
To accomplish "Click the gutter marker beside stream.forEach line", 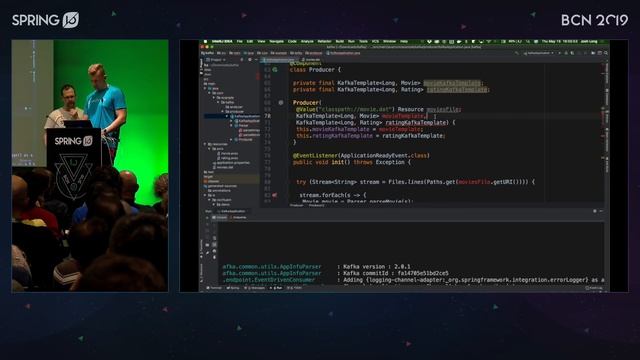I will pos(275,195).
